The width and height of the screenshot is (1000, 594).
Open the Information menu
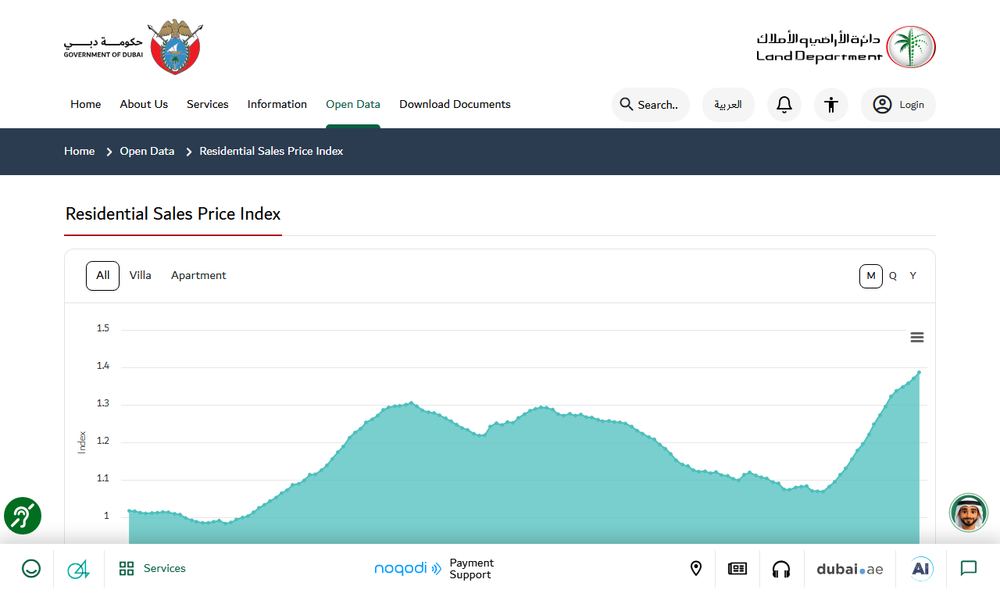tap(277, 104)
